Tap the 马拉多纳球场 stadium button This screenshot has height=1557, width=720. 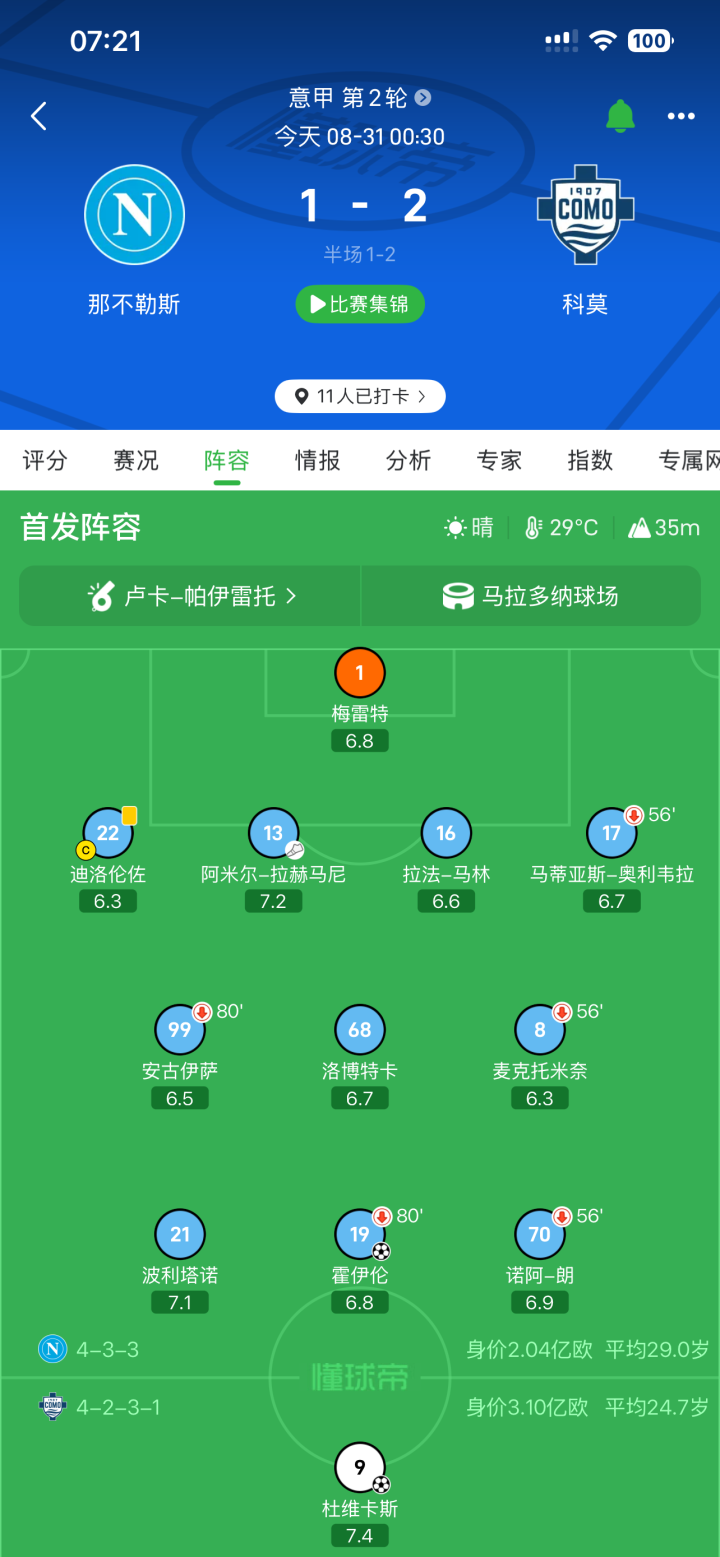[531, 596]
